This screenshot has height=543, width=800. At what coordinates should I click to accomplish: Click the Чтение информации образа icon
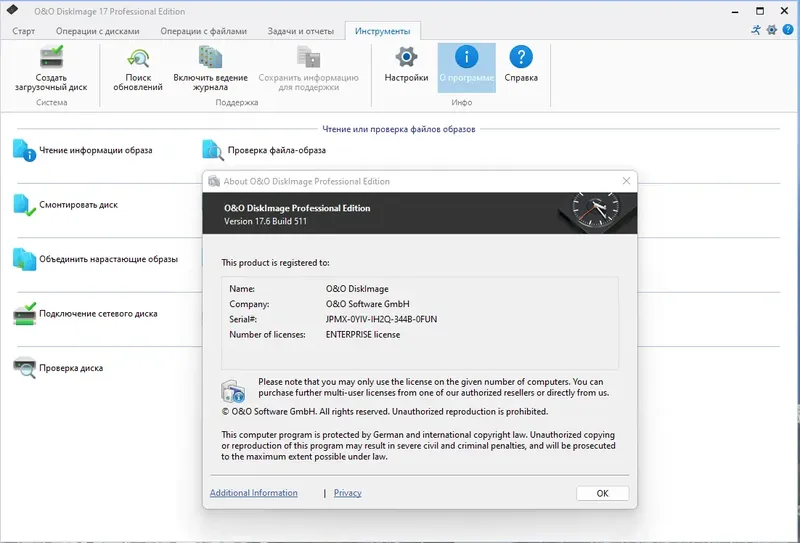(24, 151)
